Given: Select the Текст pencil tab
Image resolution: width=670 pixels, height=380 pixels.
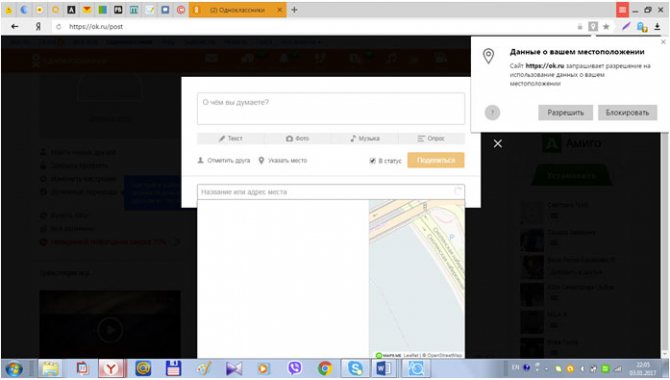Looking at the screenshot, I should [231, 138].
